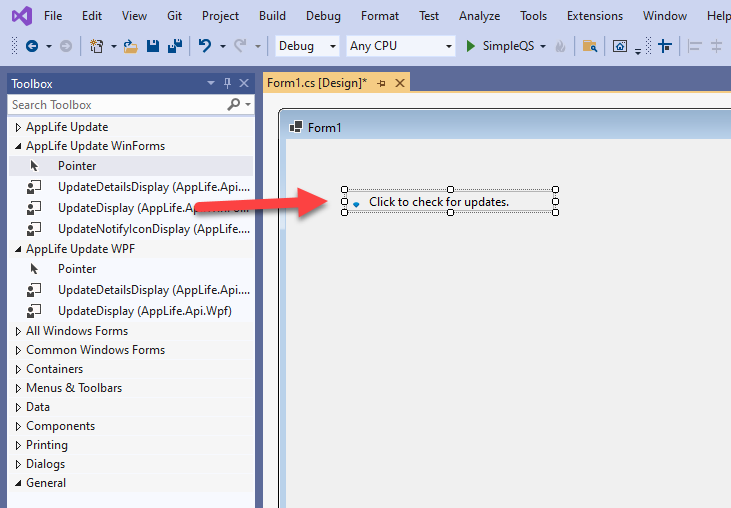Open the View menu

(x=134, y=16)
